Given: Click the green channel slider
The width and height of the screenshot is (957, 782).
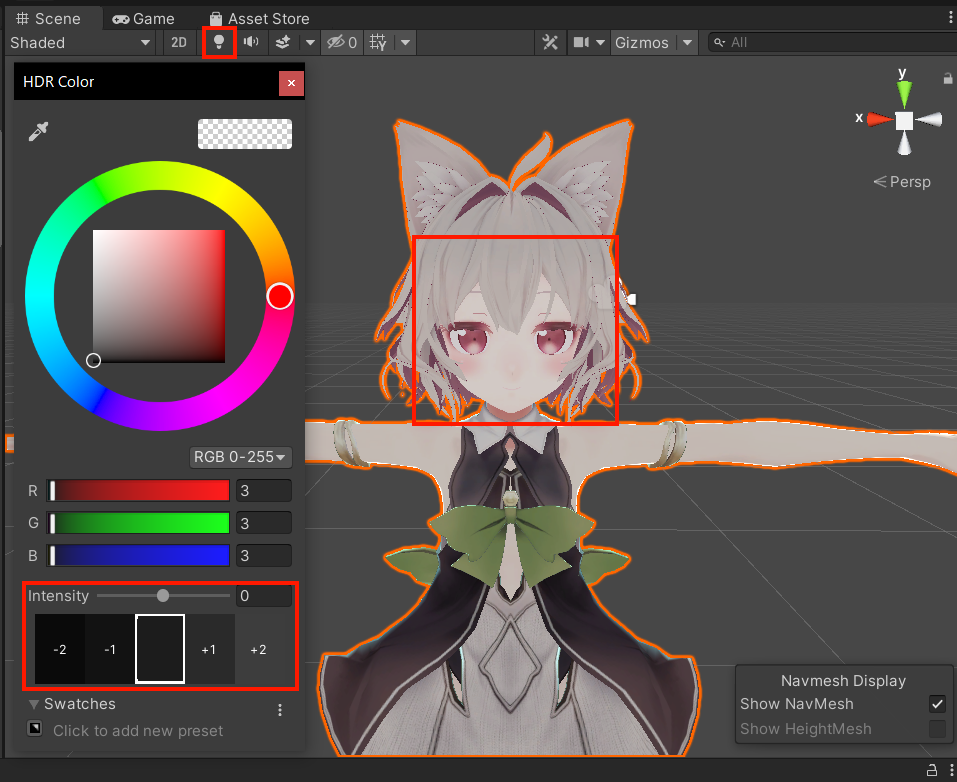Looking at the screenshot, I should [x=139, y=523].
